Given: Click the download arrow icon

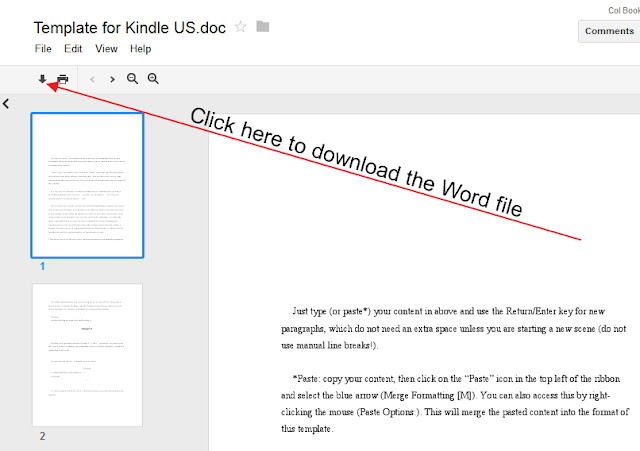Looking at the screenshot, I should click(42, 79).
